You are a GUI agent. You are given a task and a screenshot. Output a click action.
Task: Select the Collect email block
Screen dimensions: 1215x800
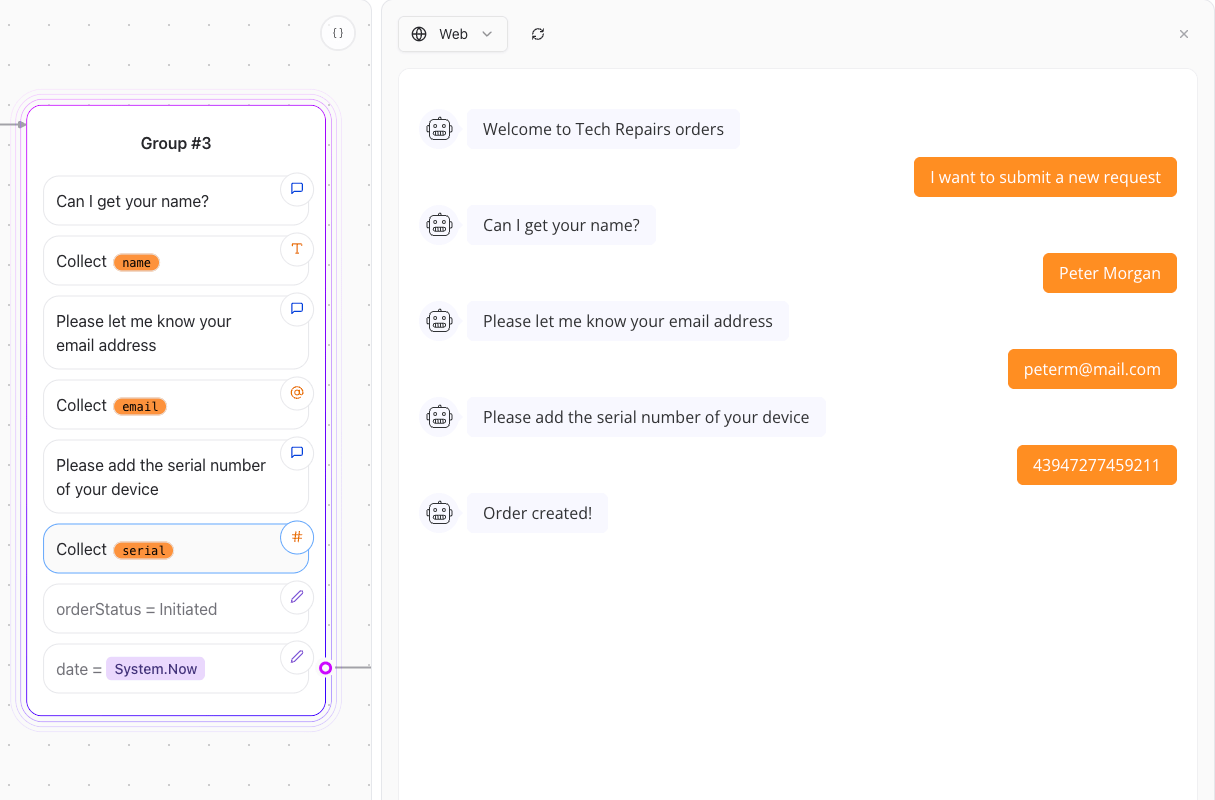[x=176, y=405]
